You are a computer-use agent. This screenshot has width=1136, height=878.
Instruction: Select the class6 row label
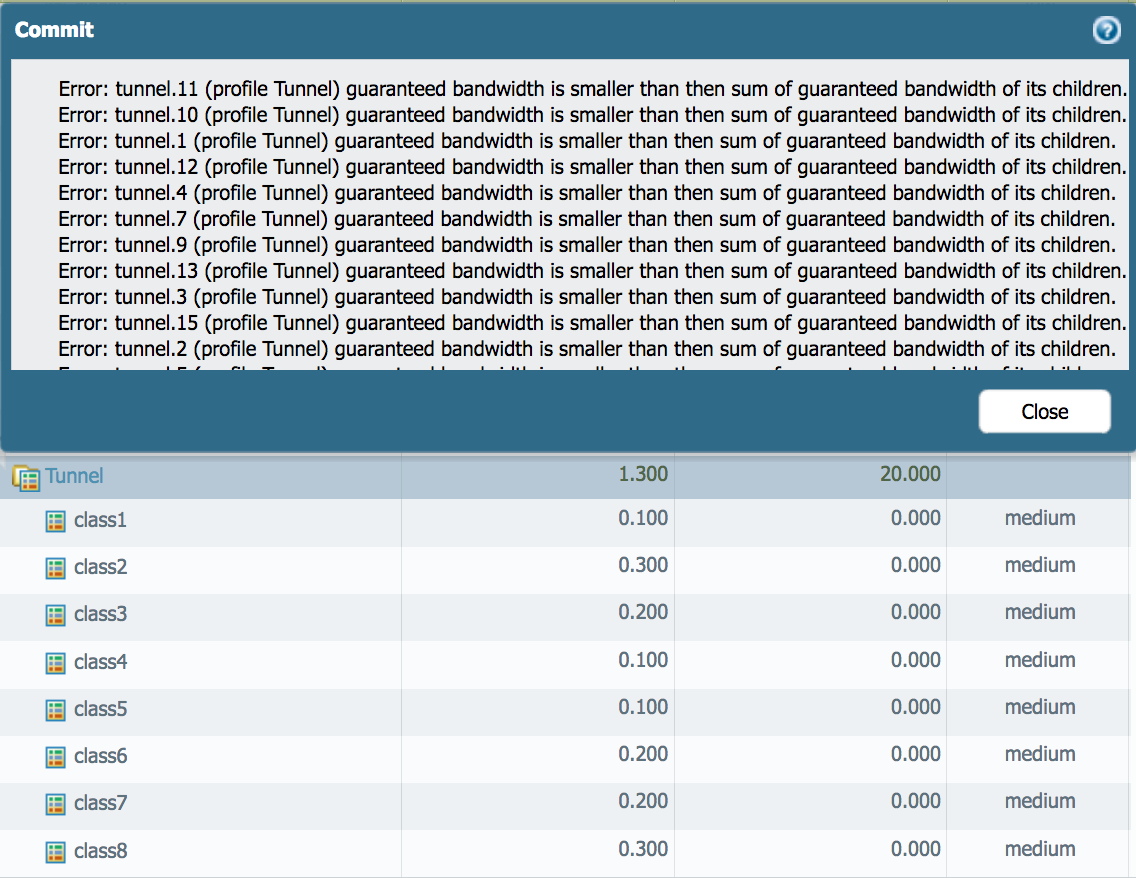(x=101, y=756)
